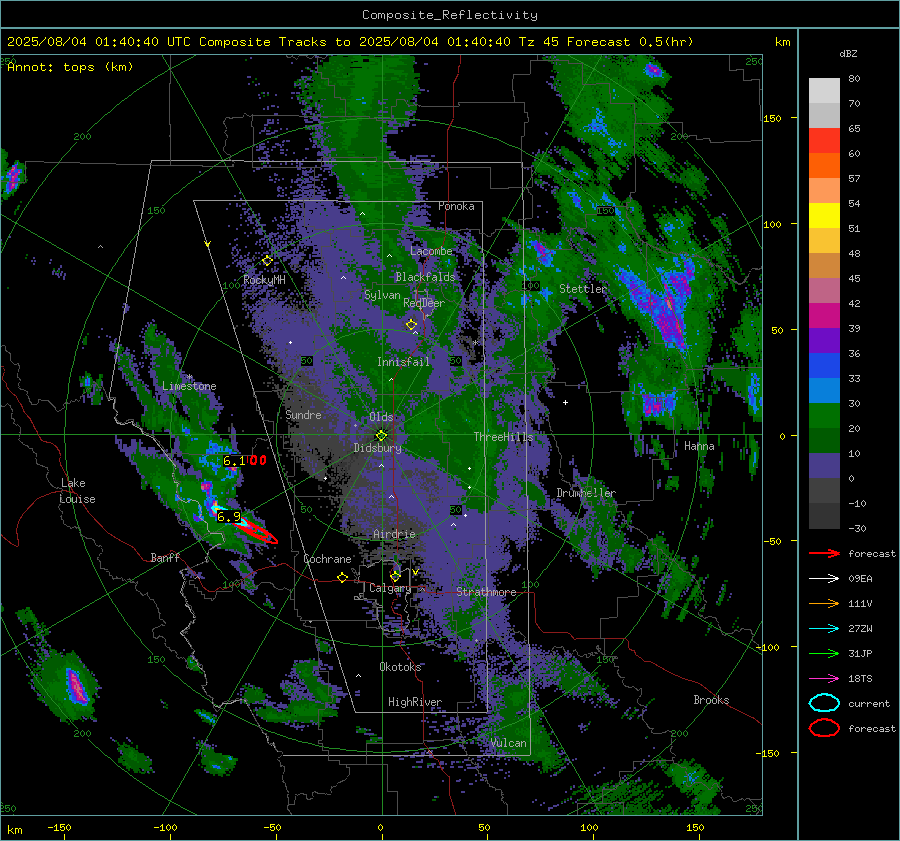900x841 pixels.
Task: Click the Stettler city label
Action: pyautogui.click(x=583, y=289)
